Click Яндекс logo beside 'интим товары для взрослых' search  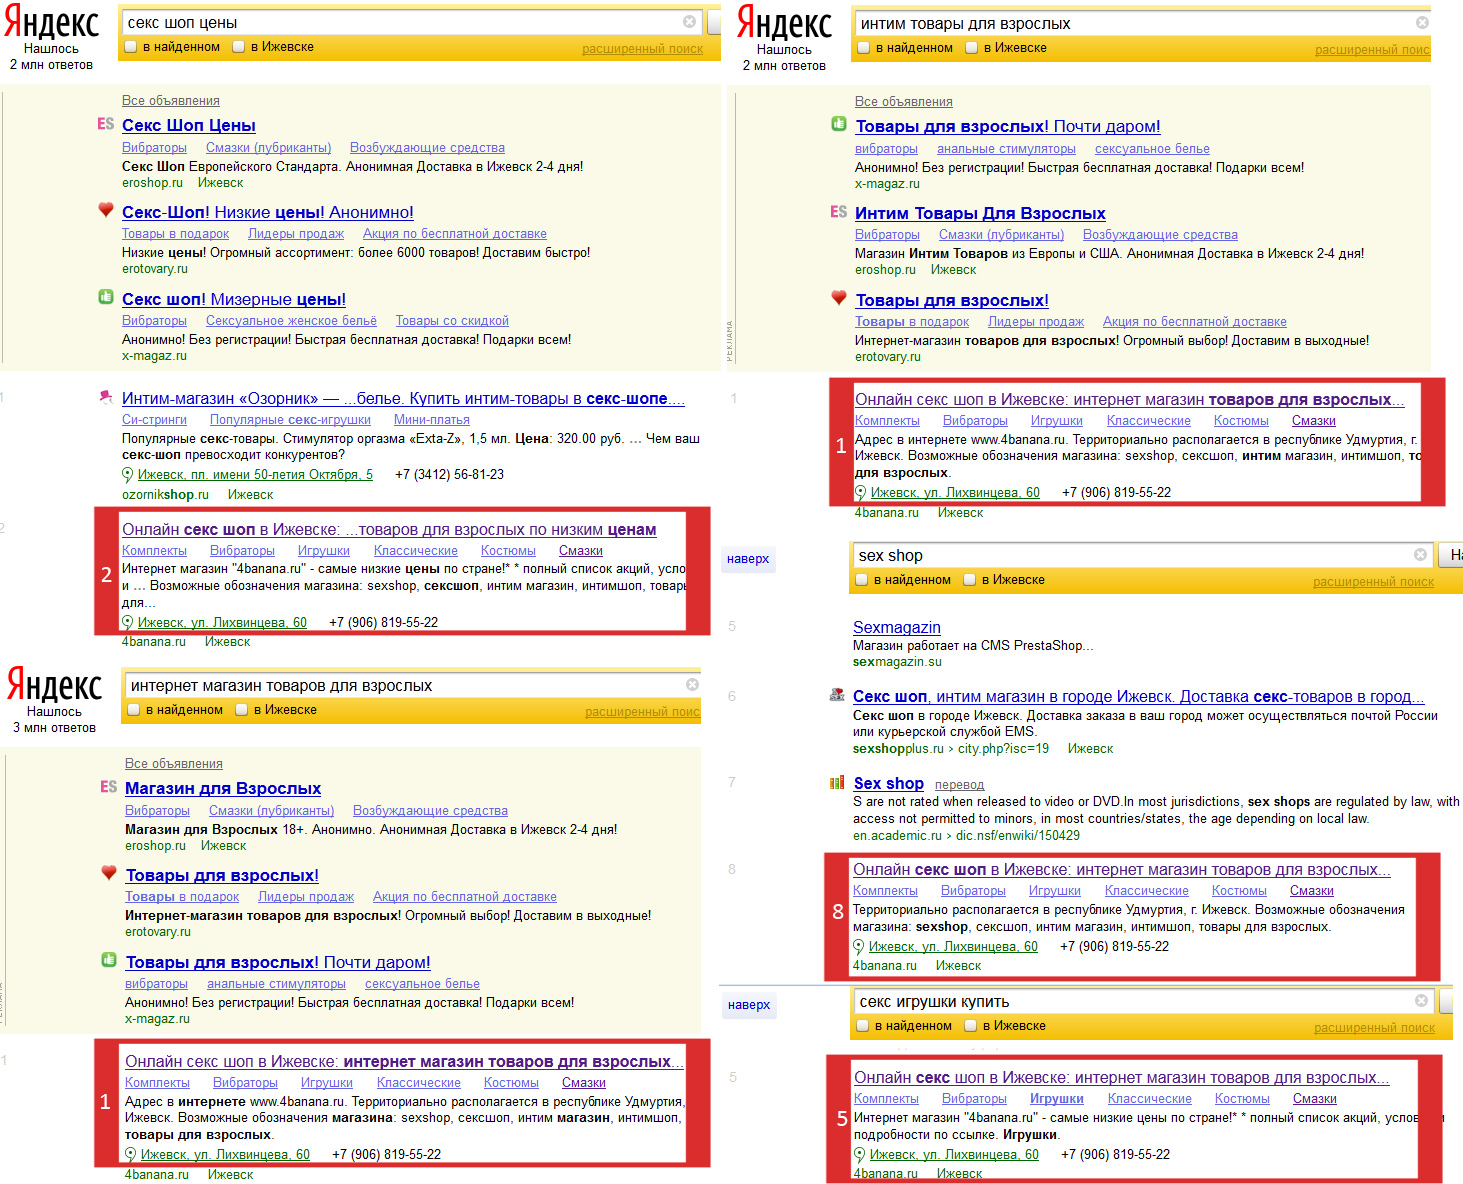click(x=784, y=24)
